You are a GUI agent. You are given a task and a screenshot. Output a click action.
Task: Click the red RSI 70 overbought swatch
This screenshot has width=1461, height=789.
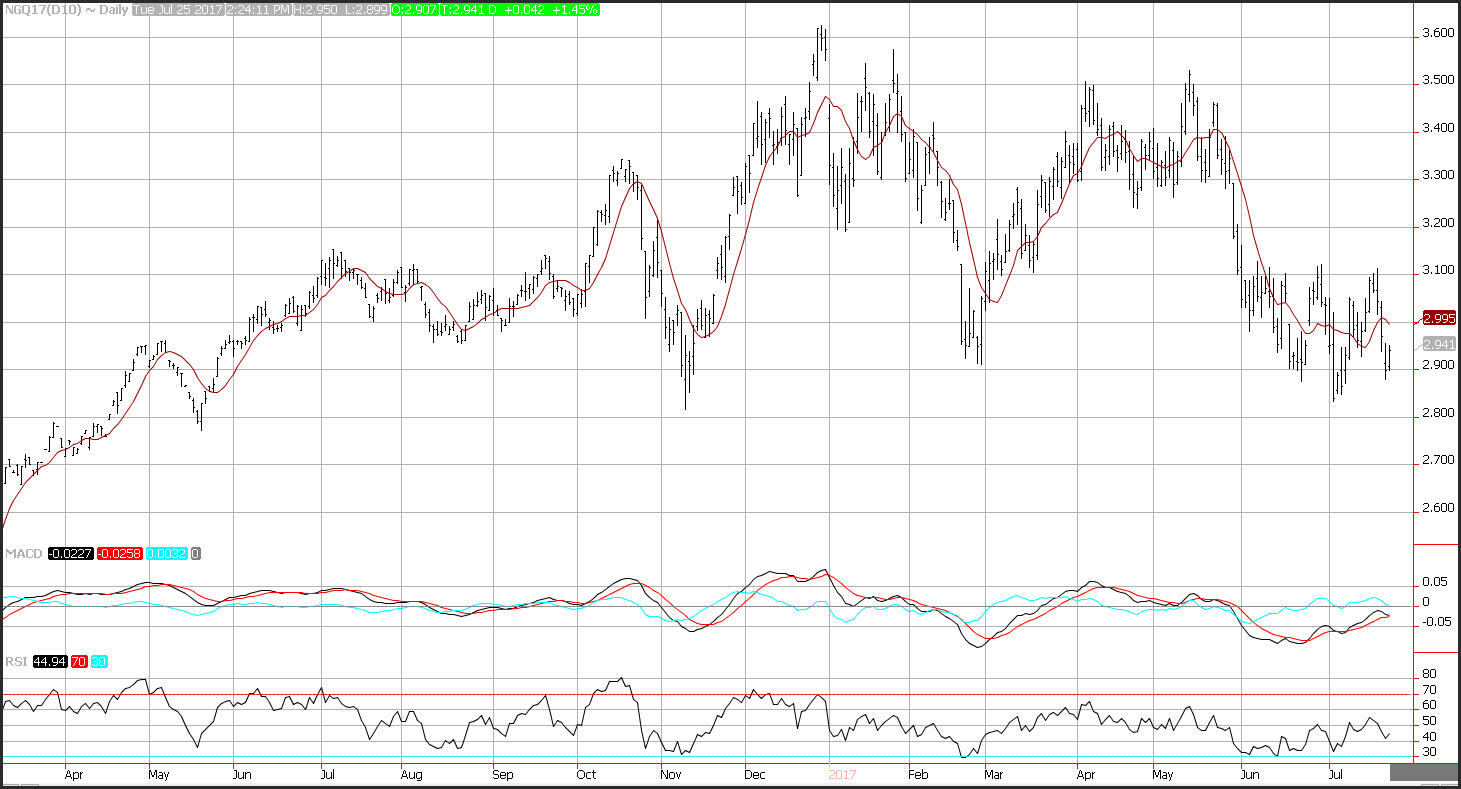tap(80, 662)
